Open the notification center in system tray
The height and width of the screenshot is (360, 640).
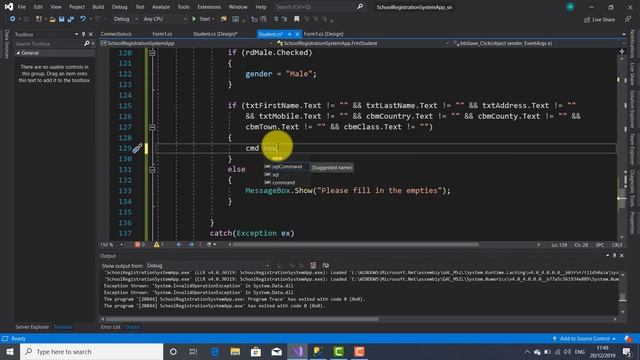[x=627, y=351]
